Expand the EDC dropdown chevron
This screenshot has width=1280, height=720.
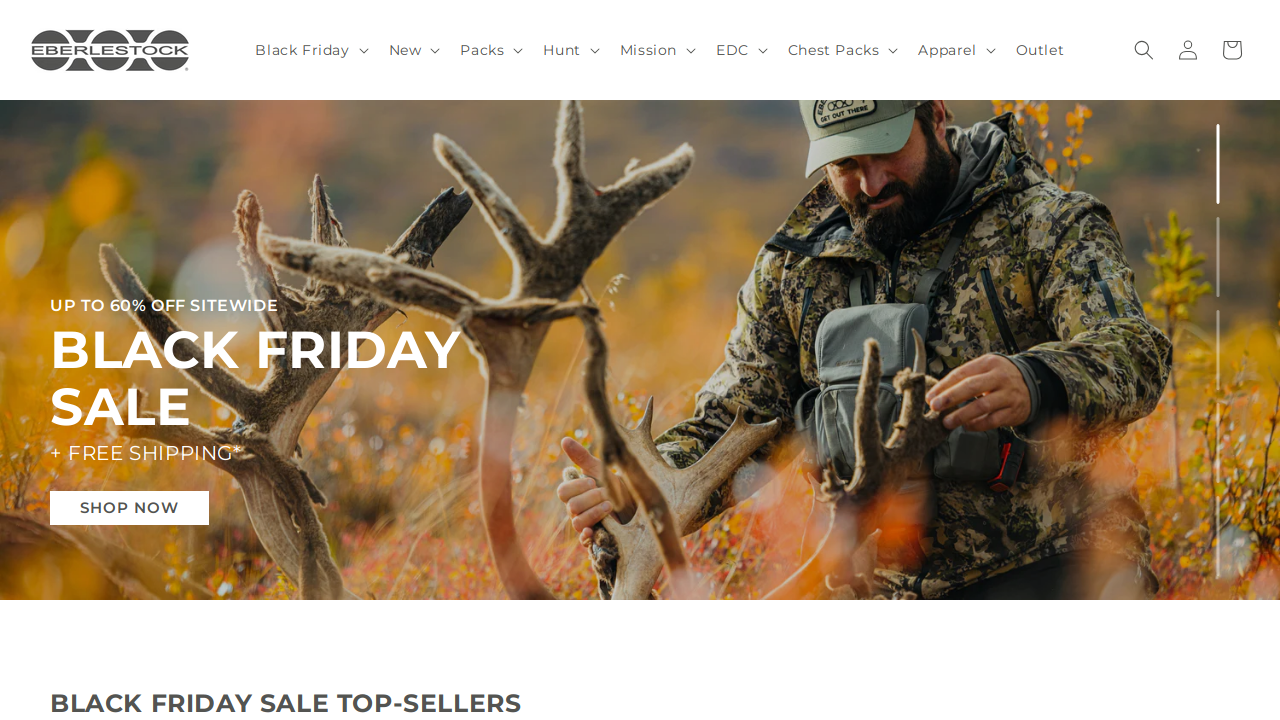(762, 51)
